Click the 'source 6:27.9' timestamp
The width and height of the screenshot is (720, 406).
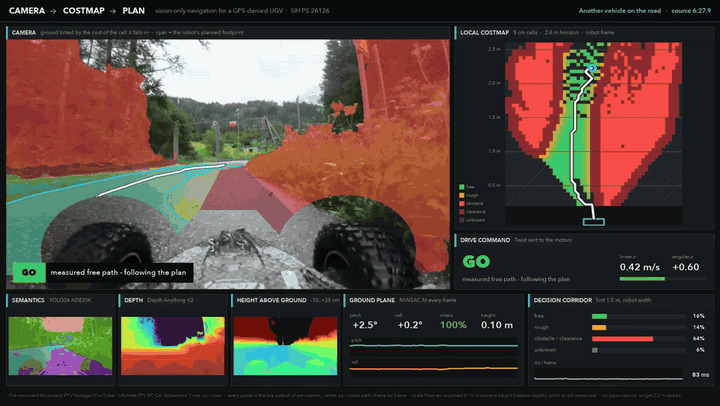(691, 11)
